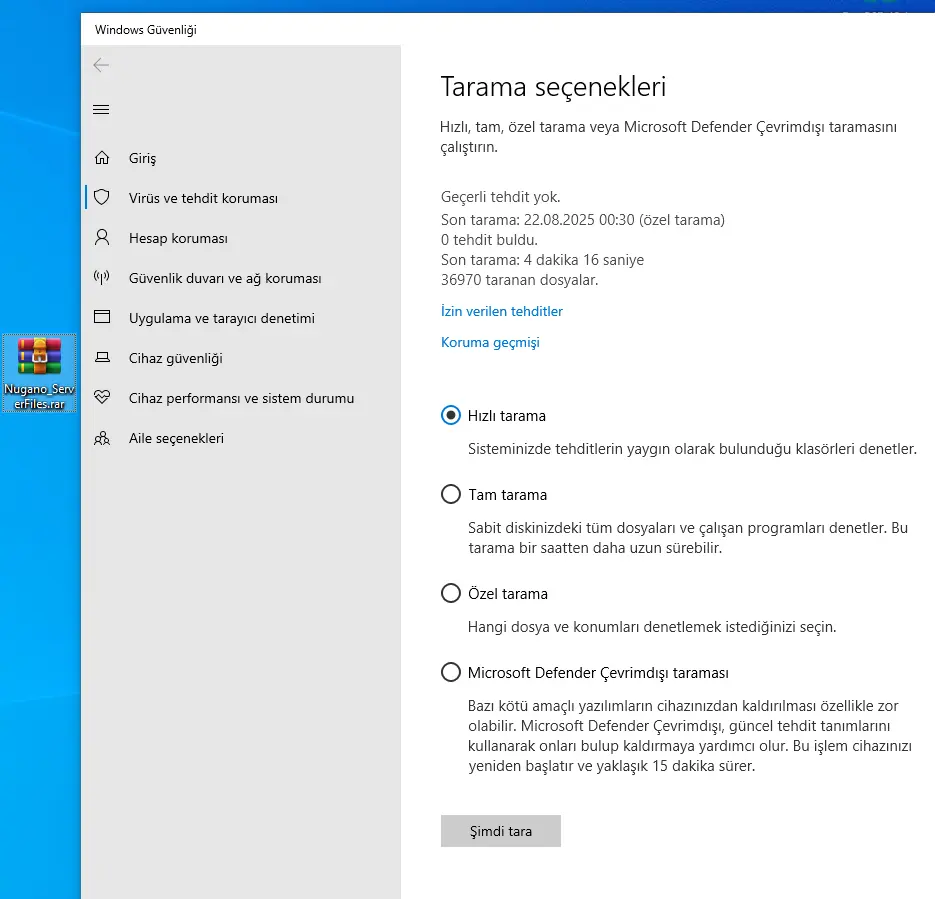Click the 36970 taranan dosyalar text

coord(519,280)
